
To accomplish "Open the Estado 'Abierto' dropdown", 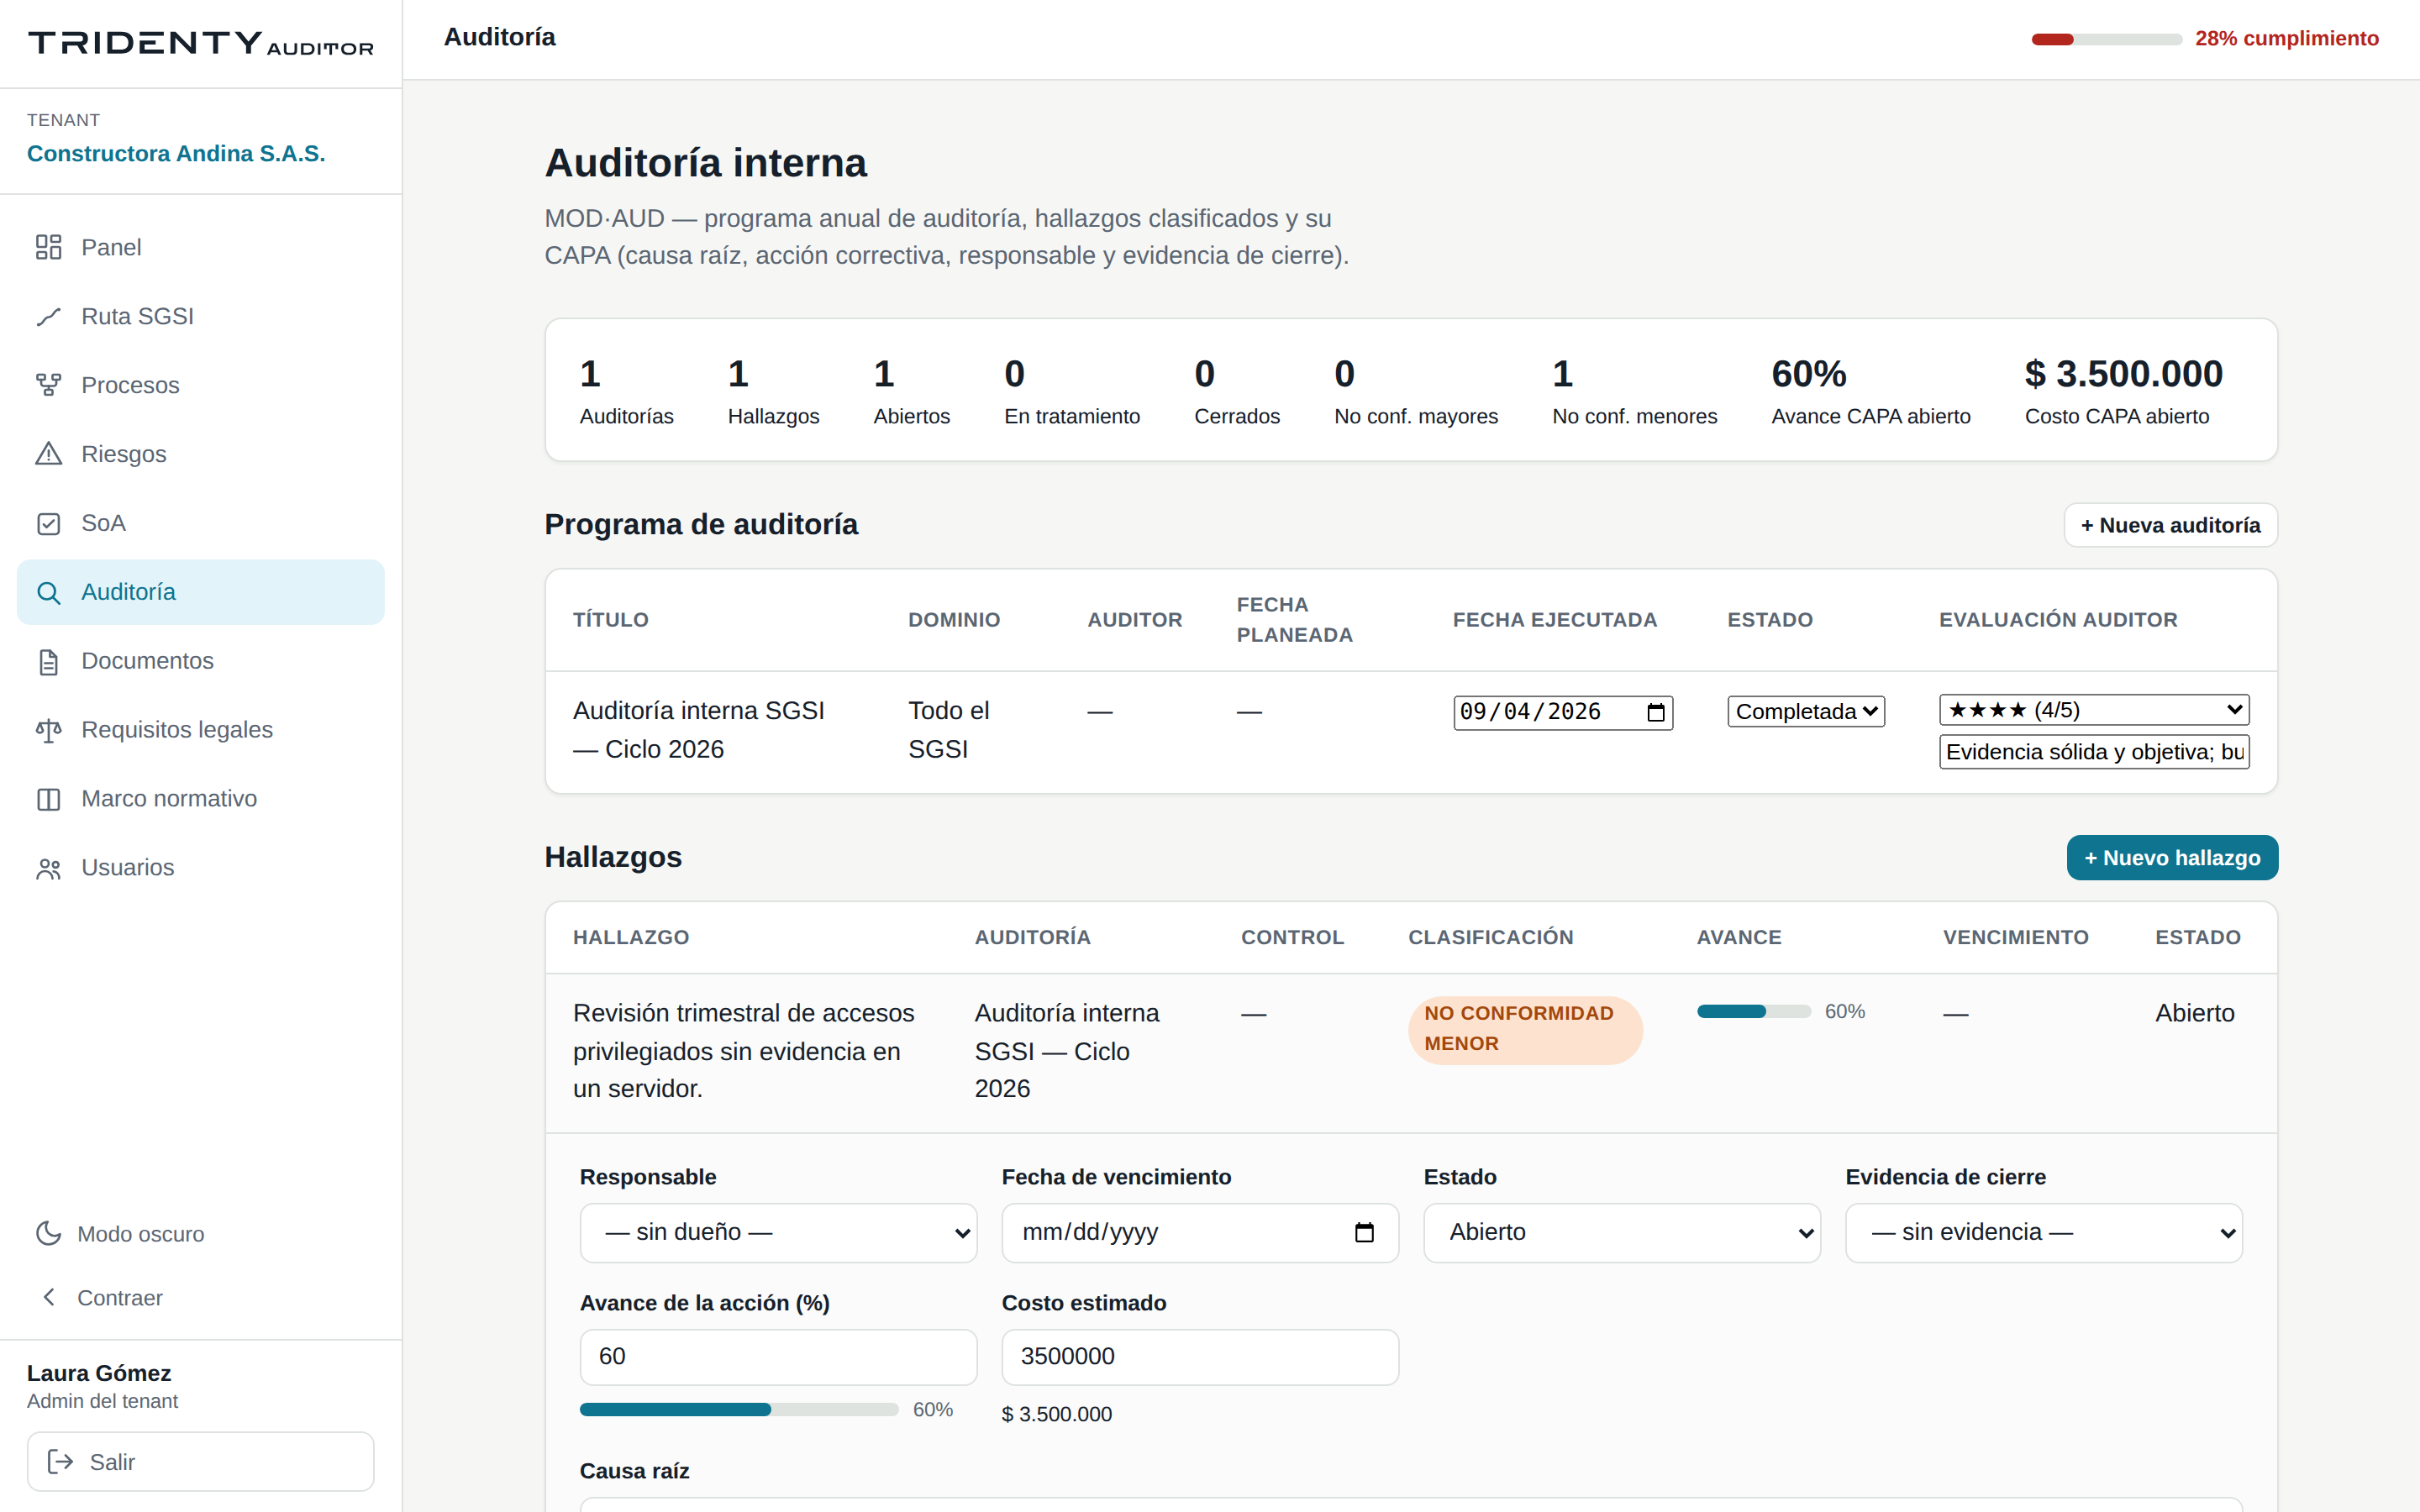I will [x=1621, y=1232].
